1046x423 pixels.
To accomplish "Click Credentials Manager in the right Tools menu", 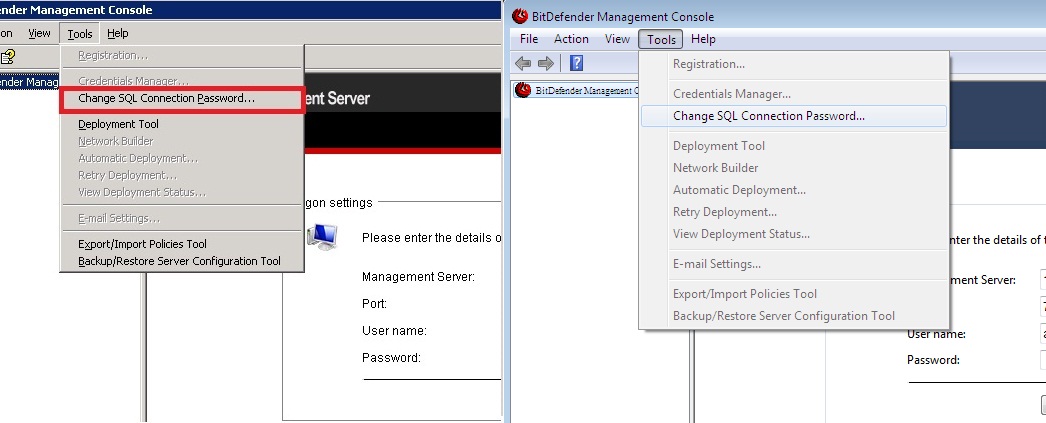I will coord(794,94).
